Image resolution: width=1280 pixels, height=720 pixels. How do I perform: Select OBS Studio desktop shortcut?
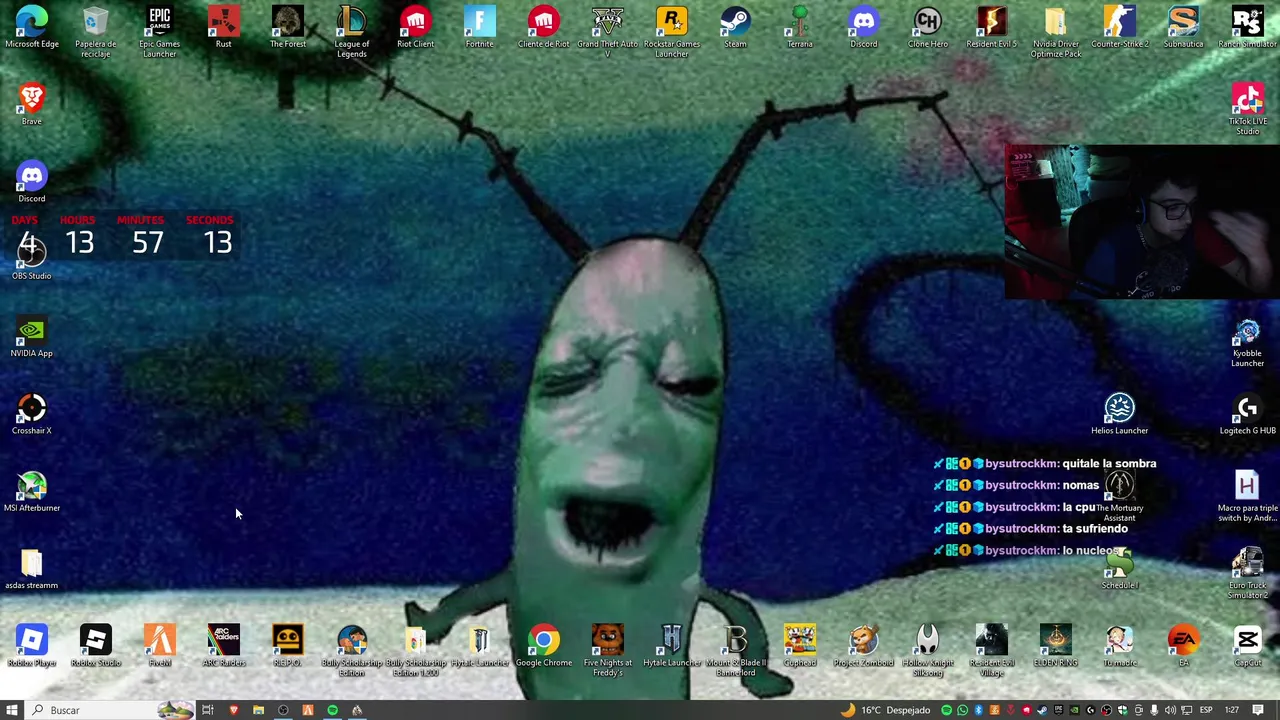pyautogui.click(x=31, y=258)
